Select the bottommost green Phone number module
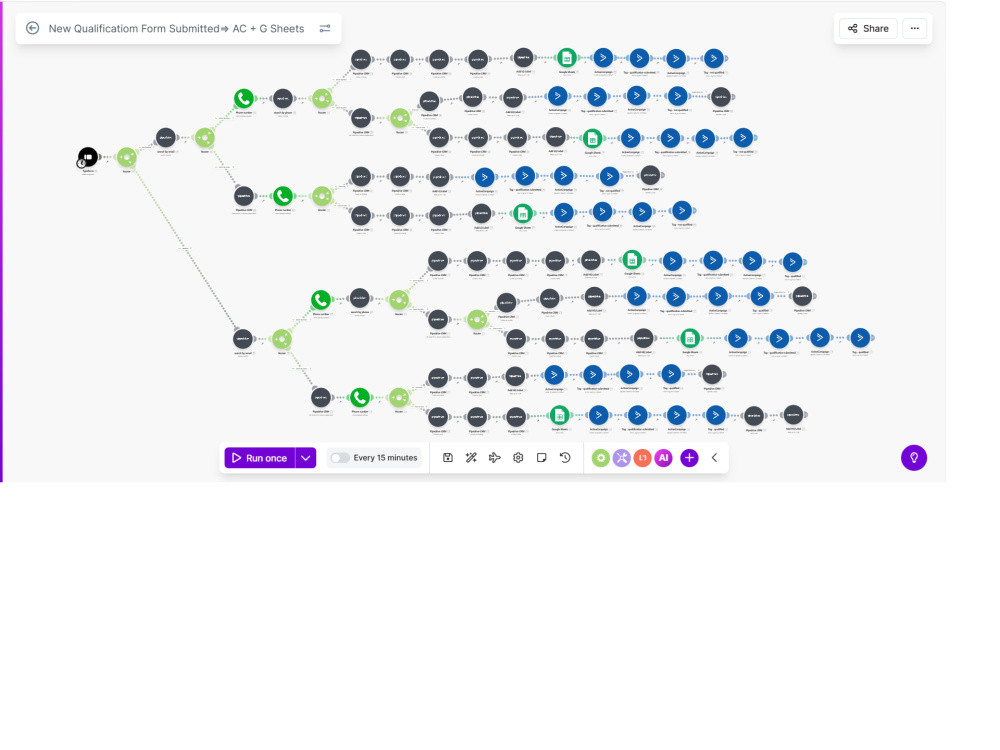Screen dimensions: 1000x750 click(360, 397)
